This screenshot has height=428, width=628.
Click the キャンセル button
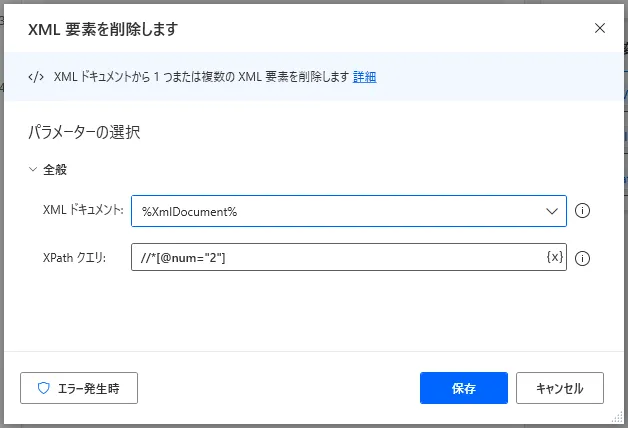point(560,388)
